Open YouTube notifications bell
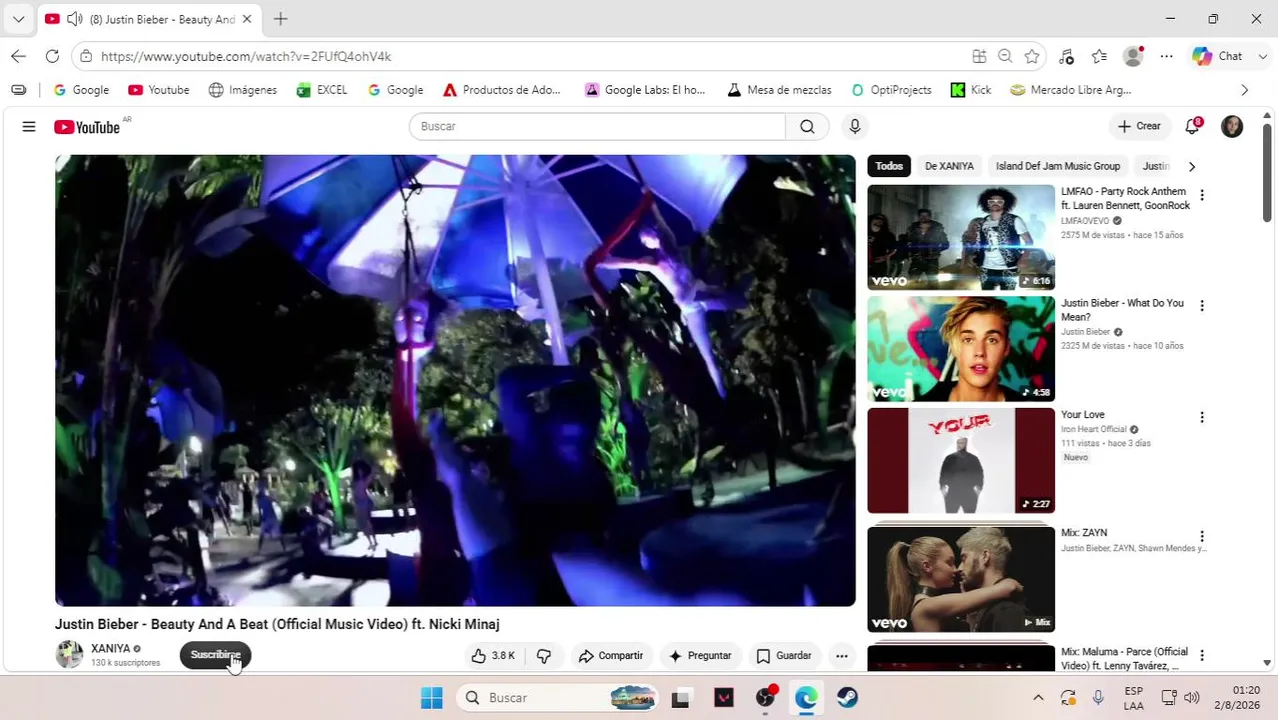Viewport: 1278px width, 720px height. [x=1192, y=127]
